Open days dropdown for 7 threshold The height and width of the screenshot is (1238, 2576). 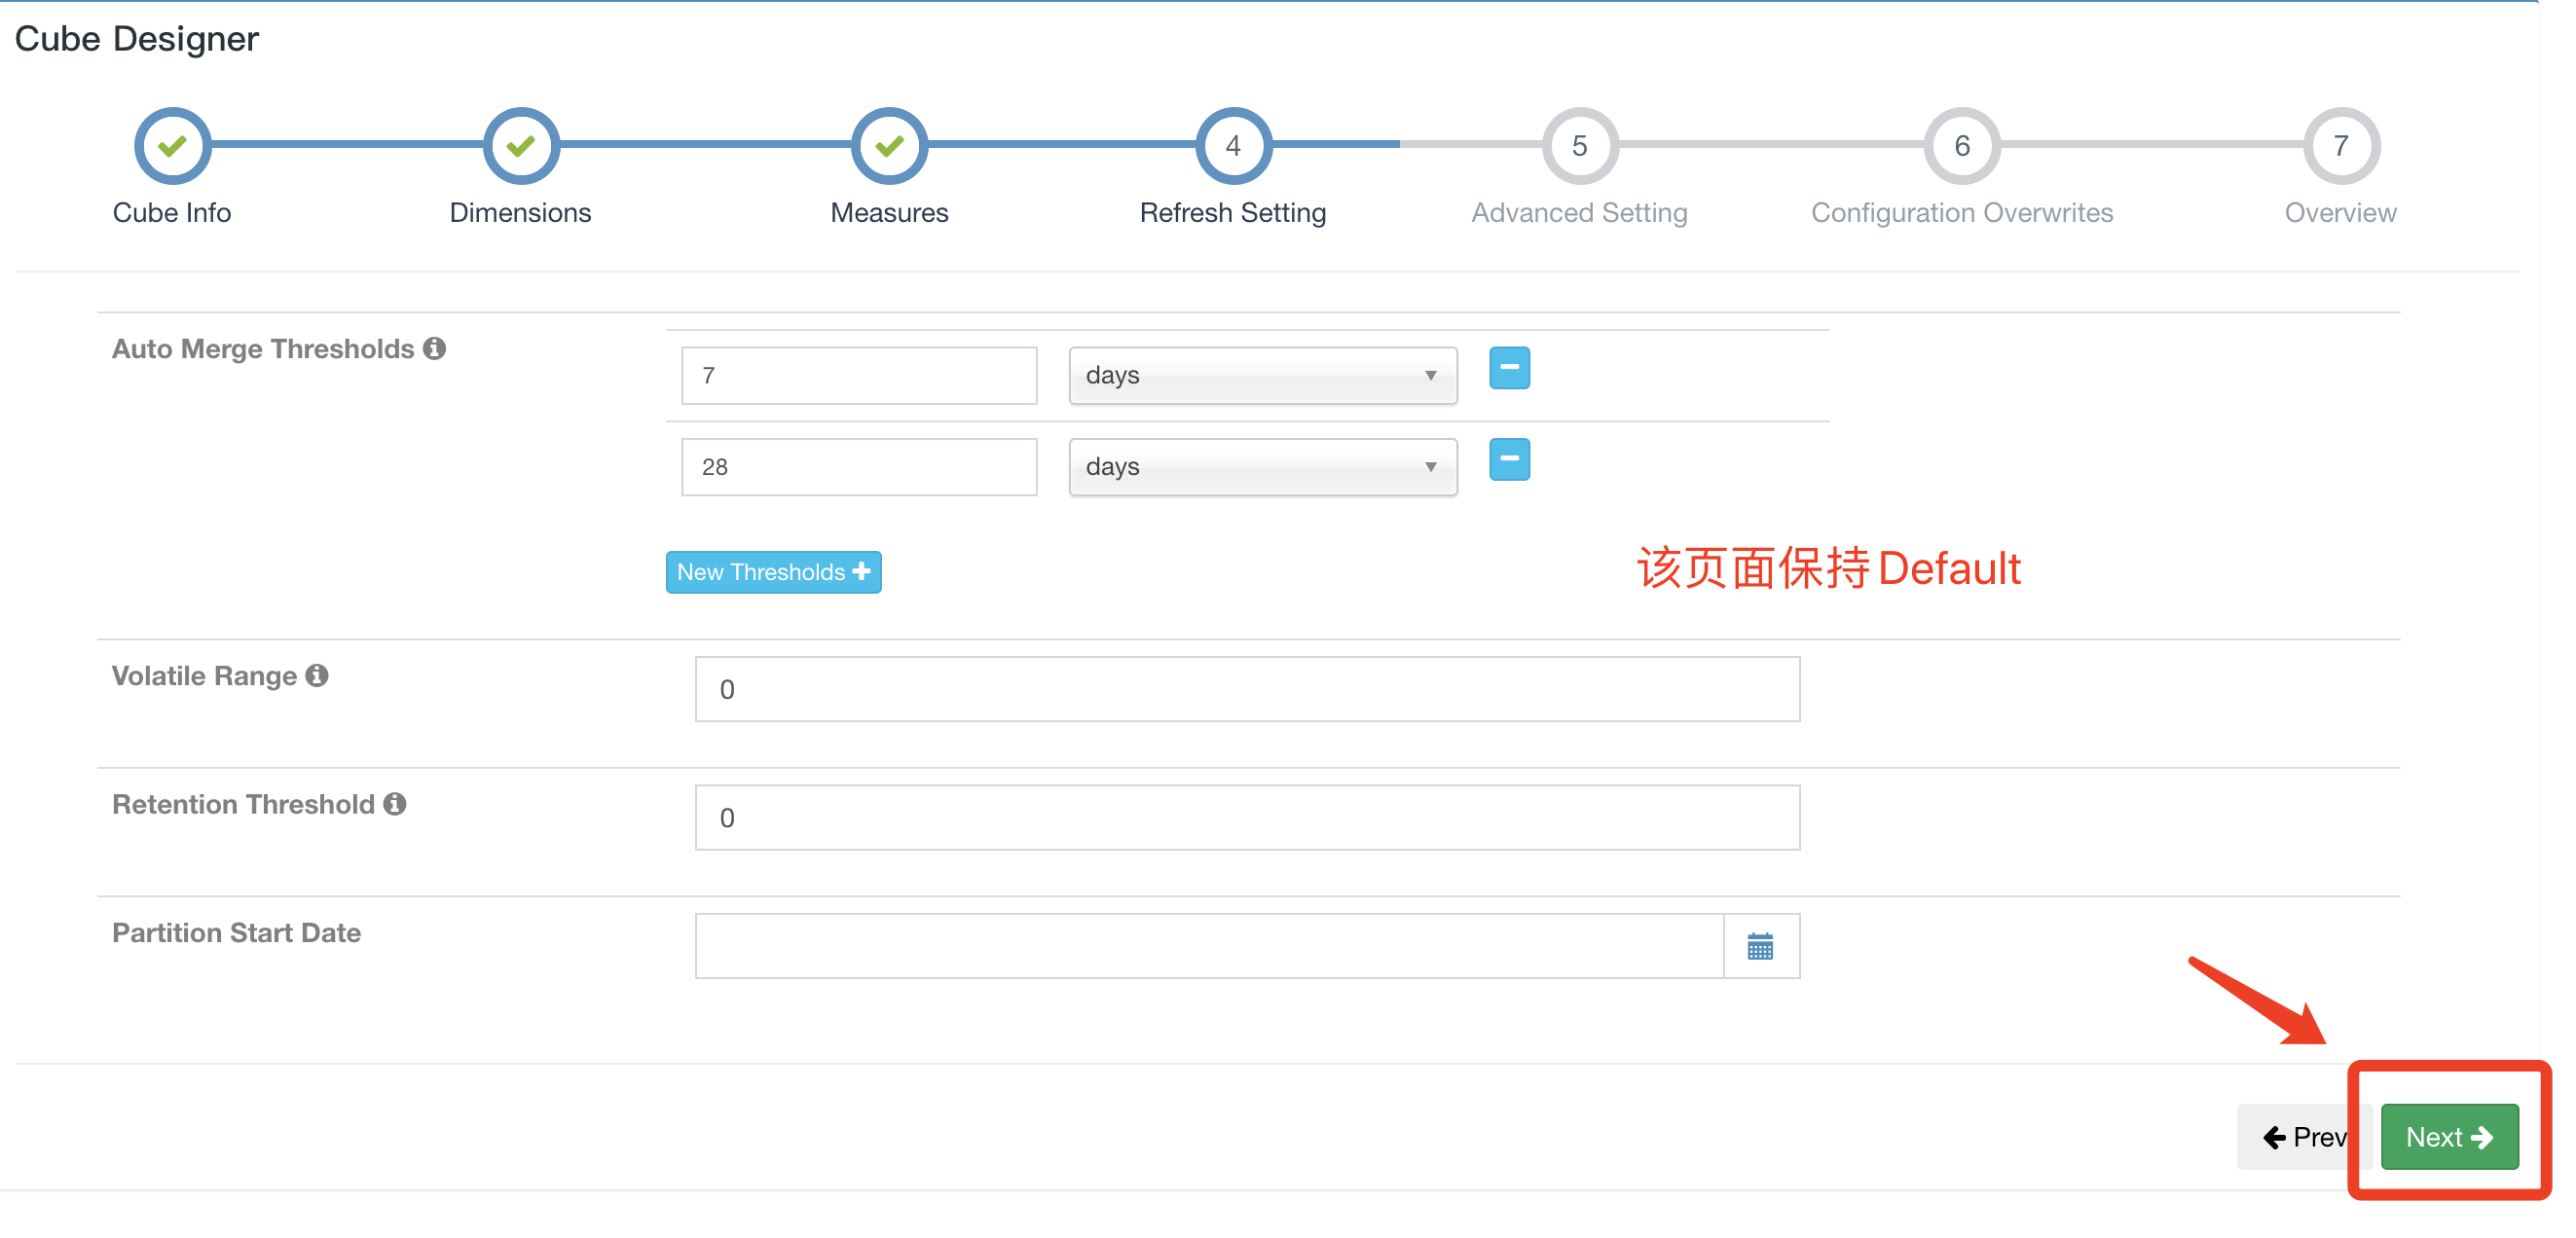[1262, 376]
